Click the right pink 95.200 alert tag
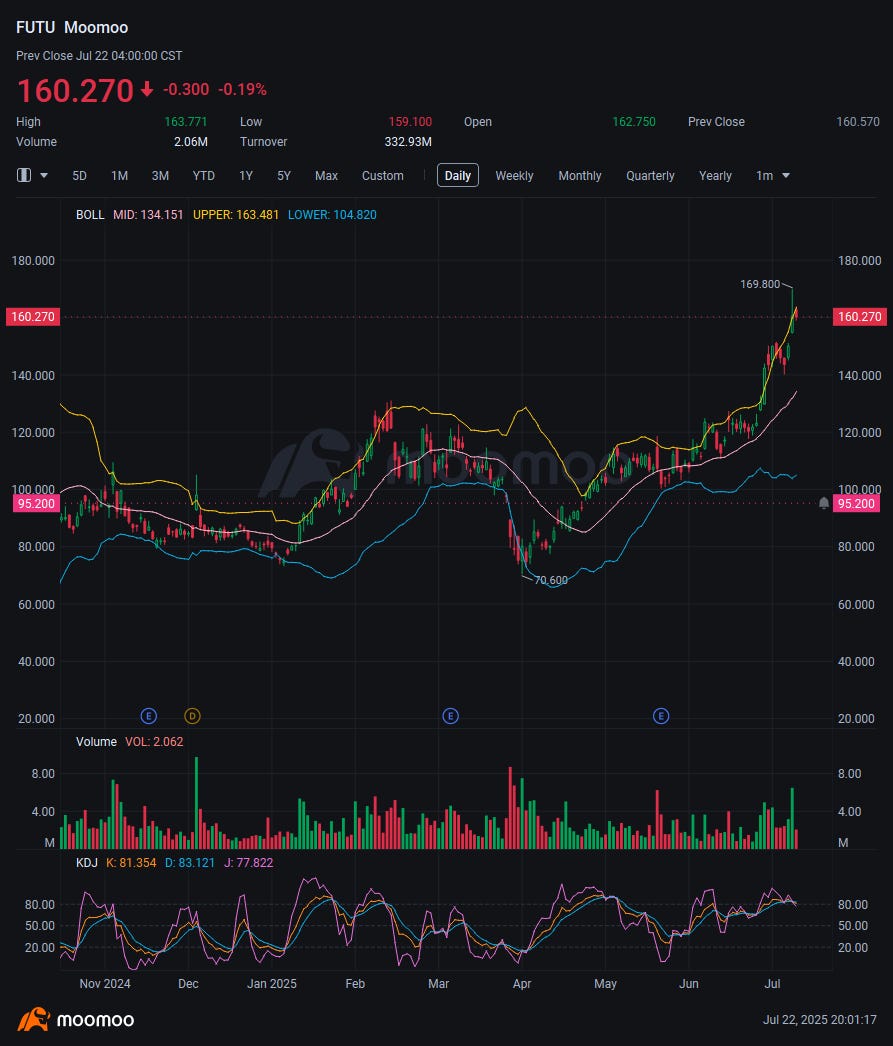 pyautogui.click(x=856, y=503)
